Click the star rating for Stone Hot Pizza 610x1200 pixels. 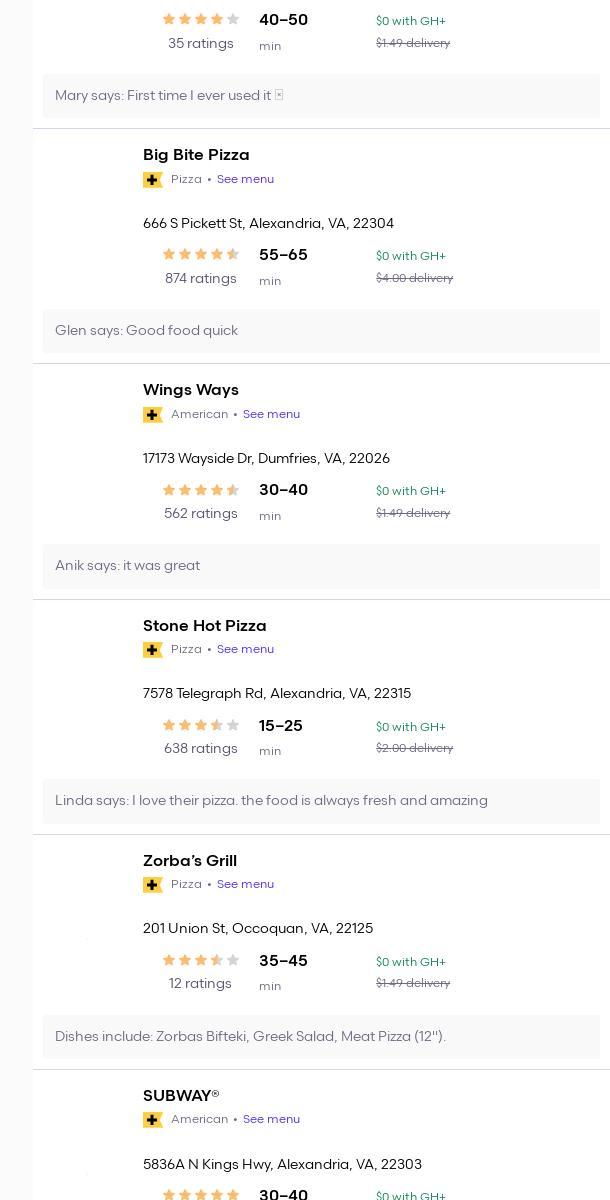click(201, 726)
